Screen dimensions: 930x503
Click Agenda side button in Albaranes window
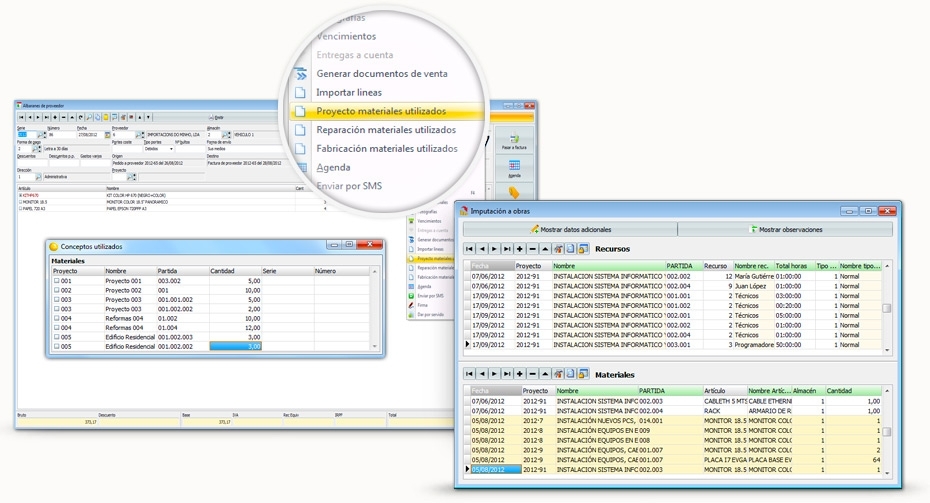pos(514,168)
